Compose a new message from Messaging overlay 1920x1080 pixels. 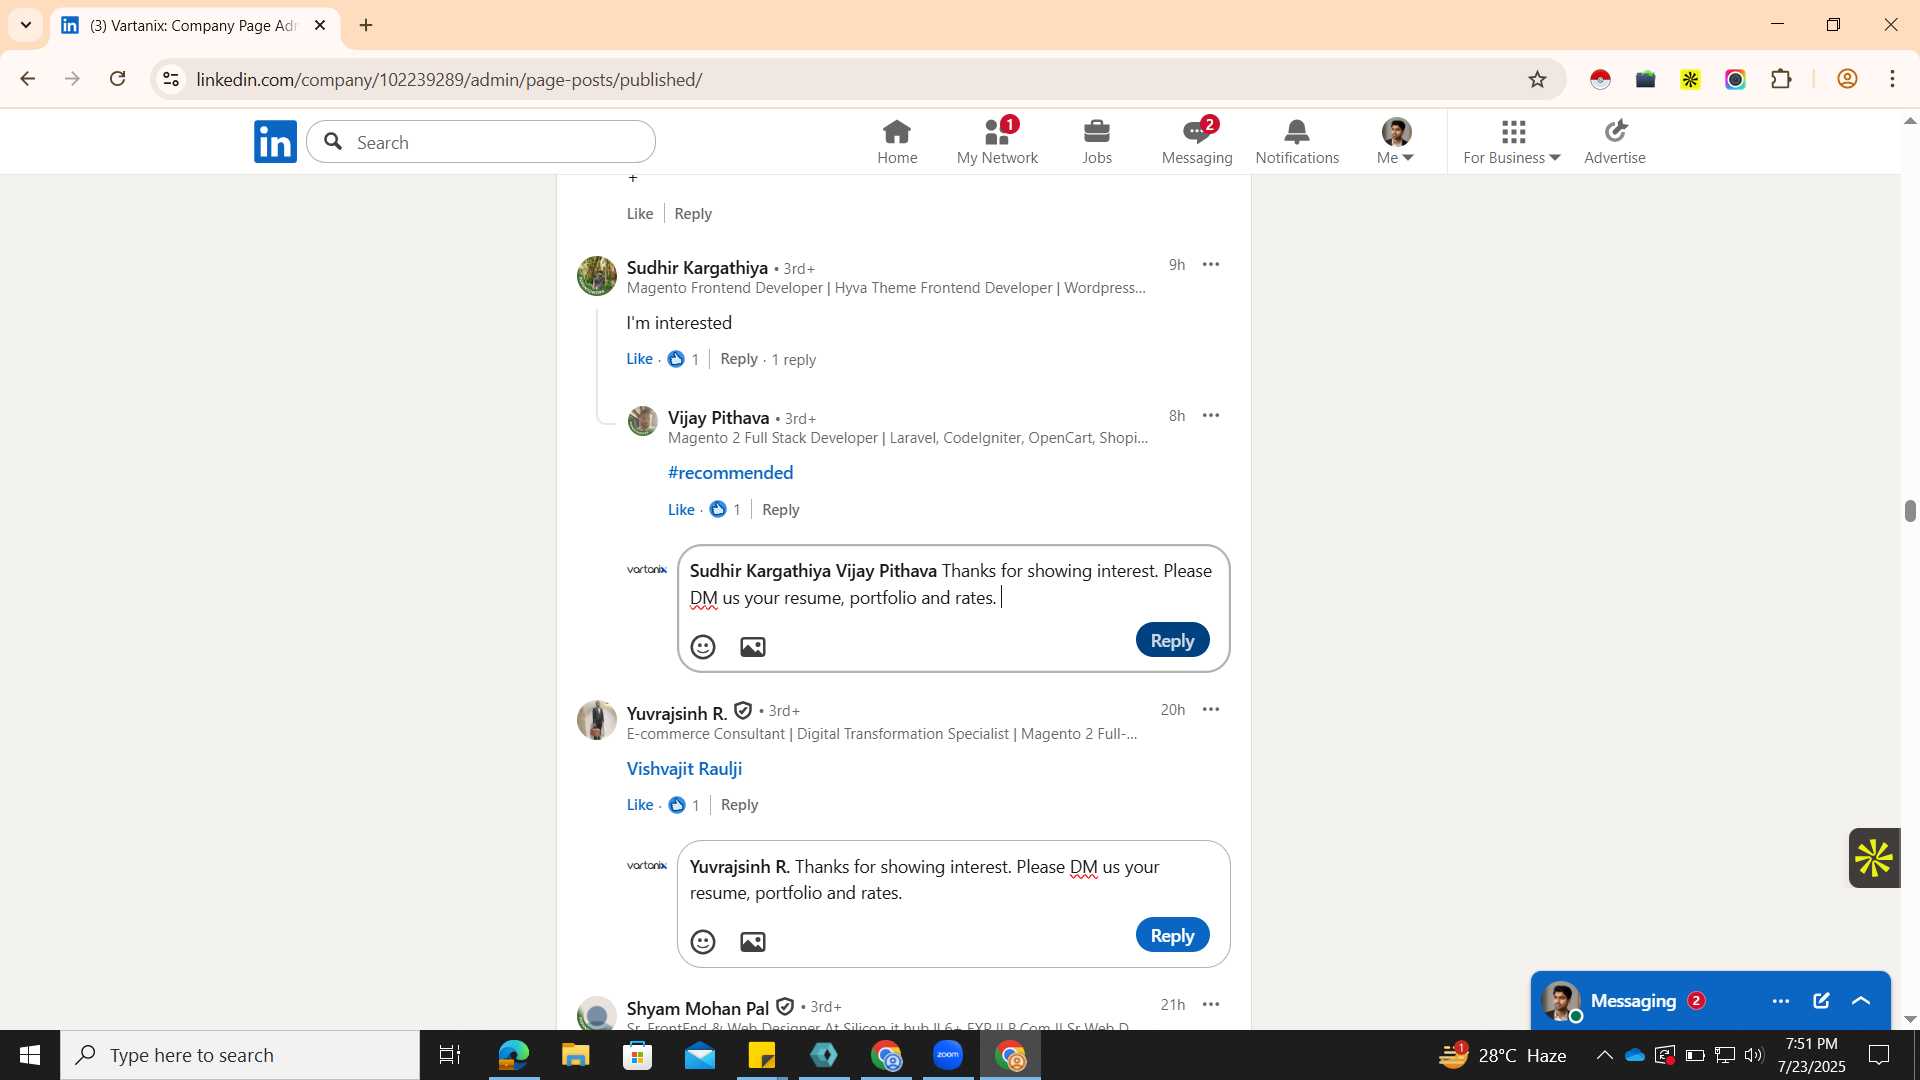[x=1821, y=1001]
